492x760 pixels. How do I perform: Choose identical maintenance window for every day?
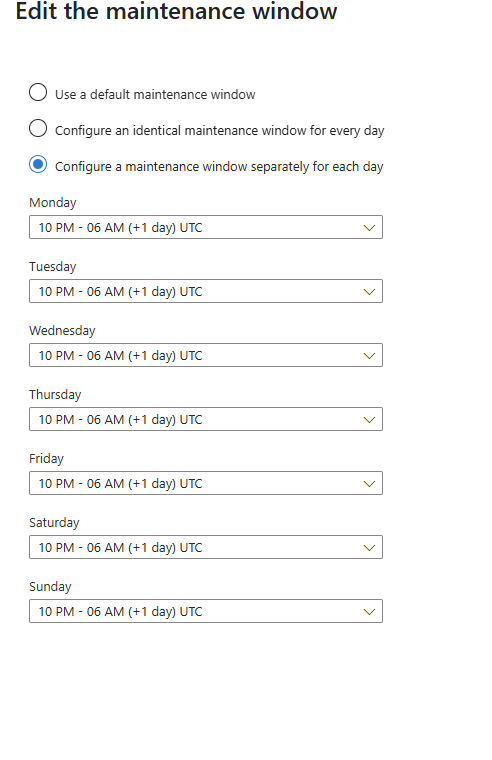pos(38,128)
